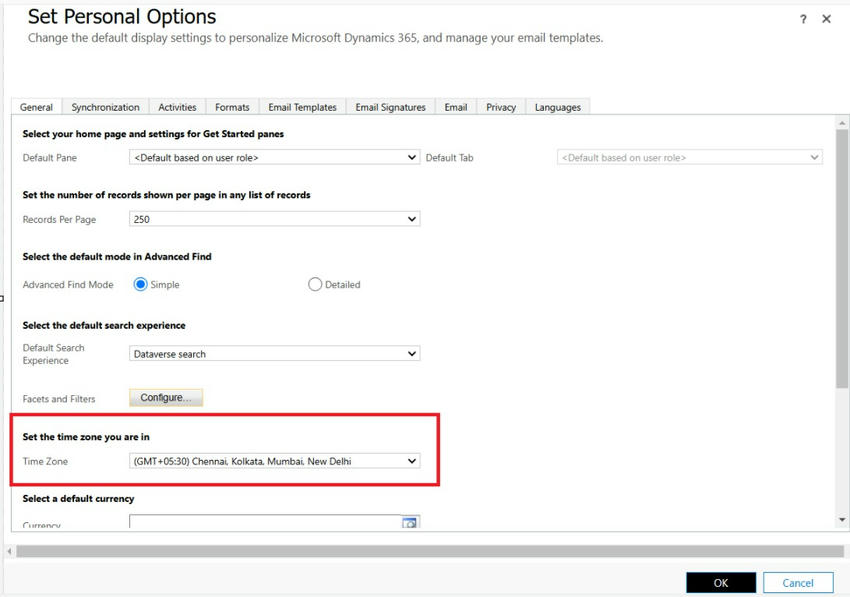Select the Simple Advanced Find mode
Screen dimensions: 850x597
(141, 284)
